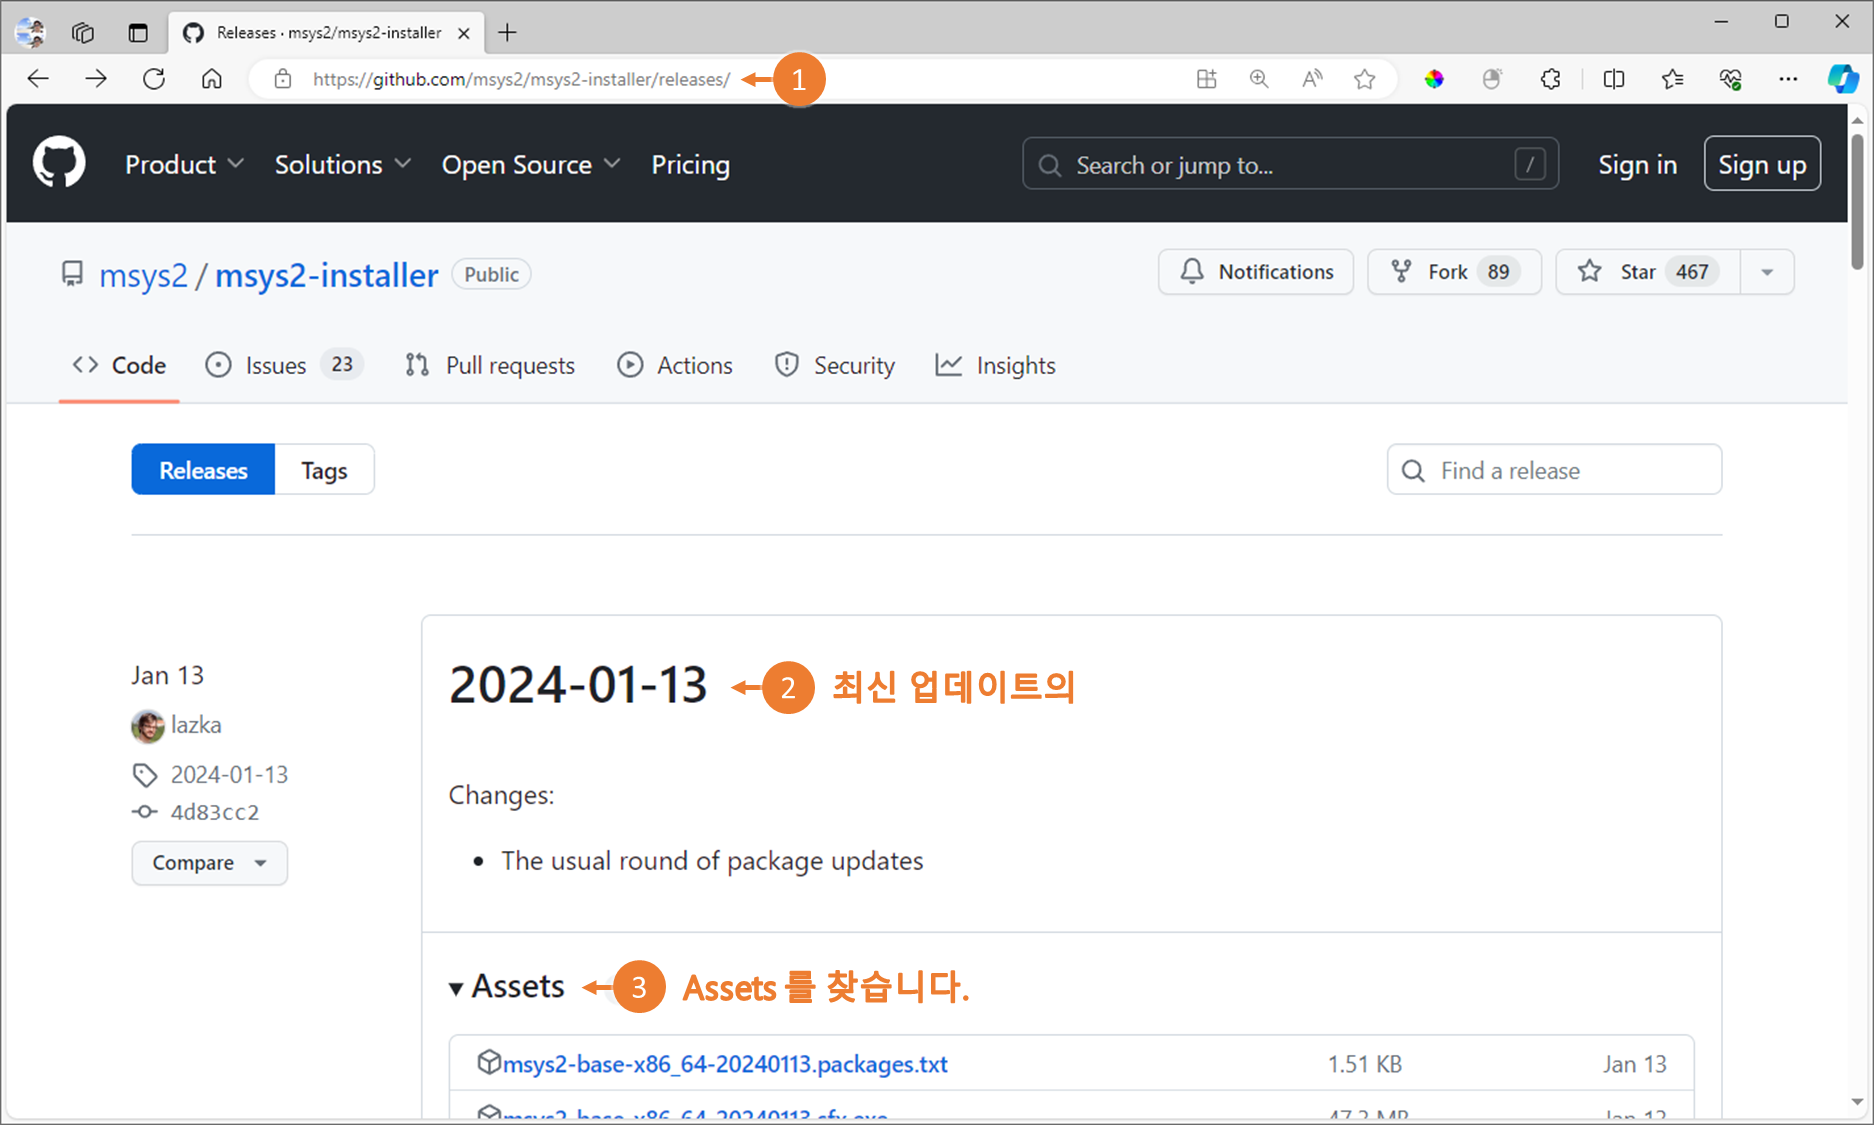The width and height of the screenshot is (1874, 1125).
Task: Open browser Settings and more ellipsis
Action: click(x=1789, y=79)
